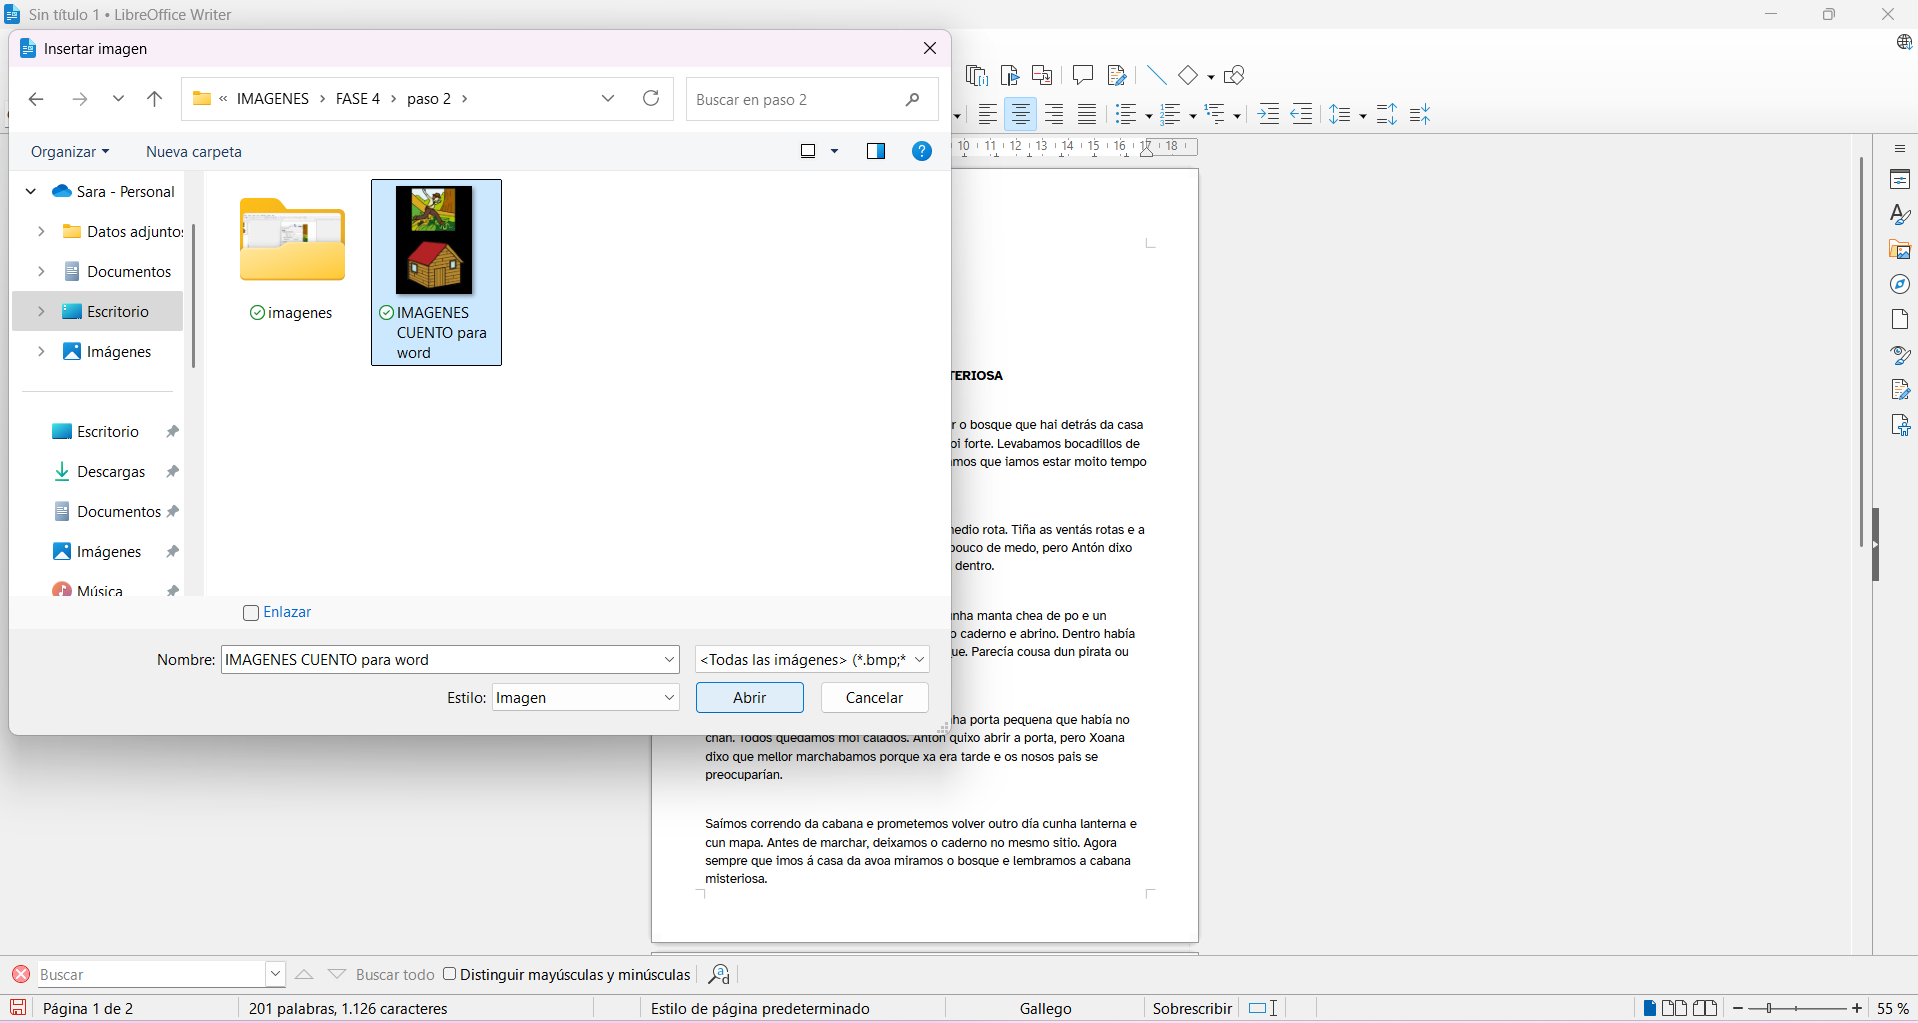Click the Center alignment icon
The image size is (1918, 1023).
click(1020, 115)
